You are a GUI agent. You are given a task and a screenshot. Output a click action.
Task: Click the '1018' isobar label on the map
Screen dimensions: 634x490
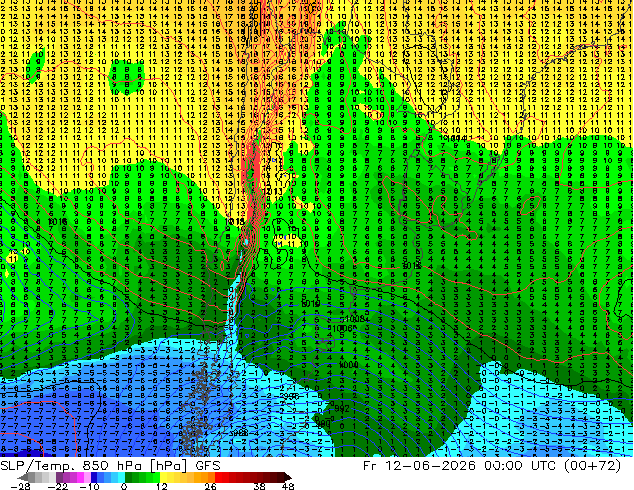(235, 222)
